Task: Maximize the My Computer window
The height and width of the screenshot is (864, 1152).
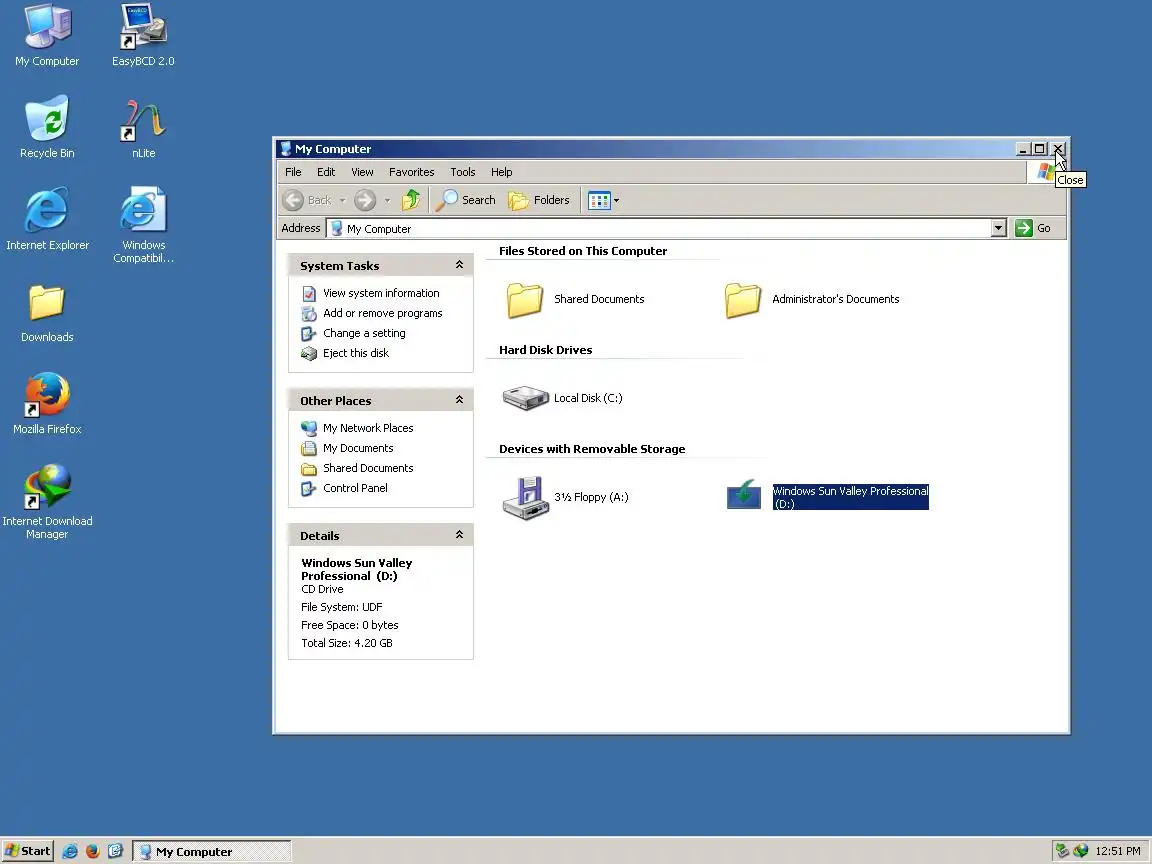Action: click(1040, 149)
